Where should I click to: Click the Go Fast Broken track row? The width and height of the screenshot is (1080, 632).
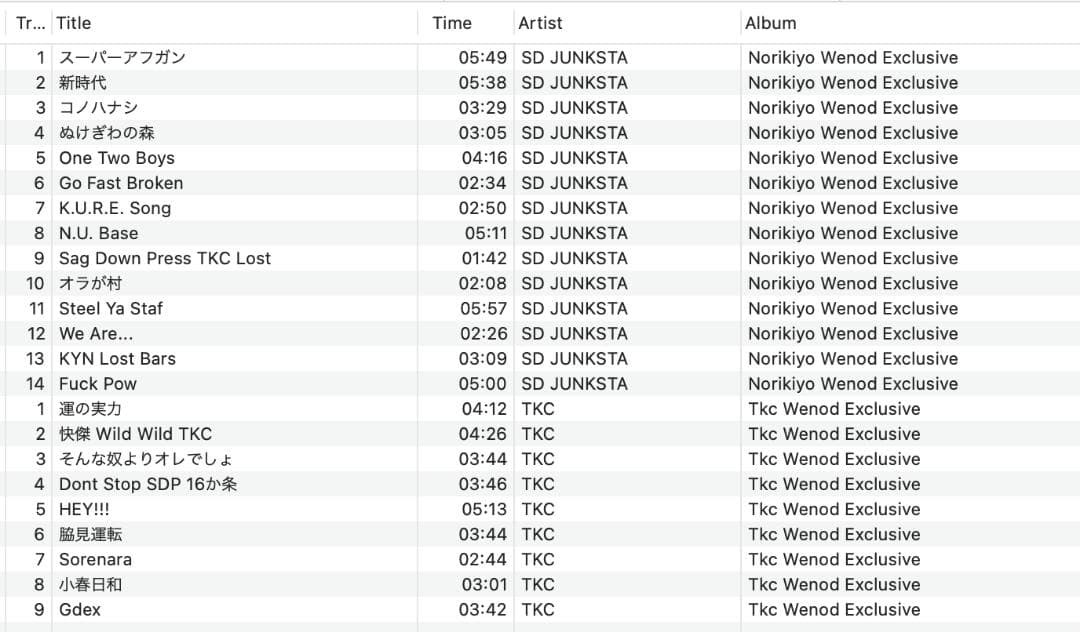tap(121, 183)
